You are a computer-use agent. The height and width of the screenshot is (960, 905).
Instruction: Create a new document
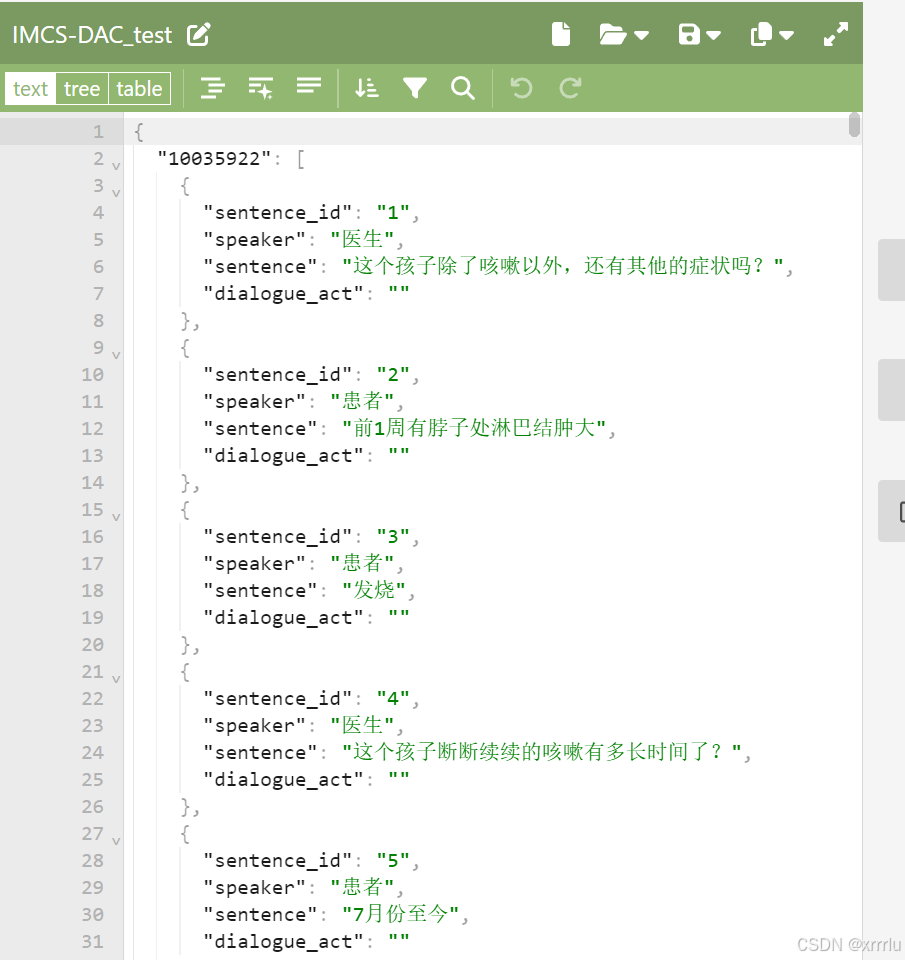coord(560,33)
